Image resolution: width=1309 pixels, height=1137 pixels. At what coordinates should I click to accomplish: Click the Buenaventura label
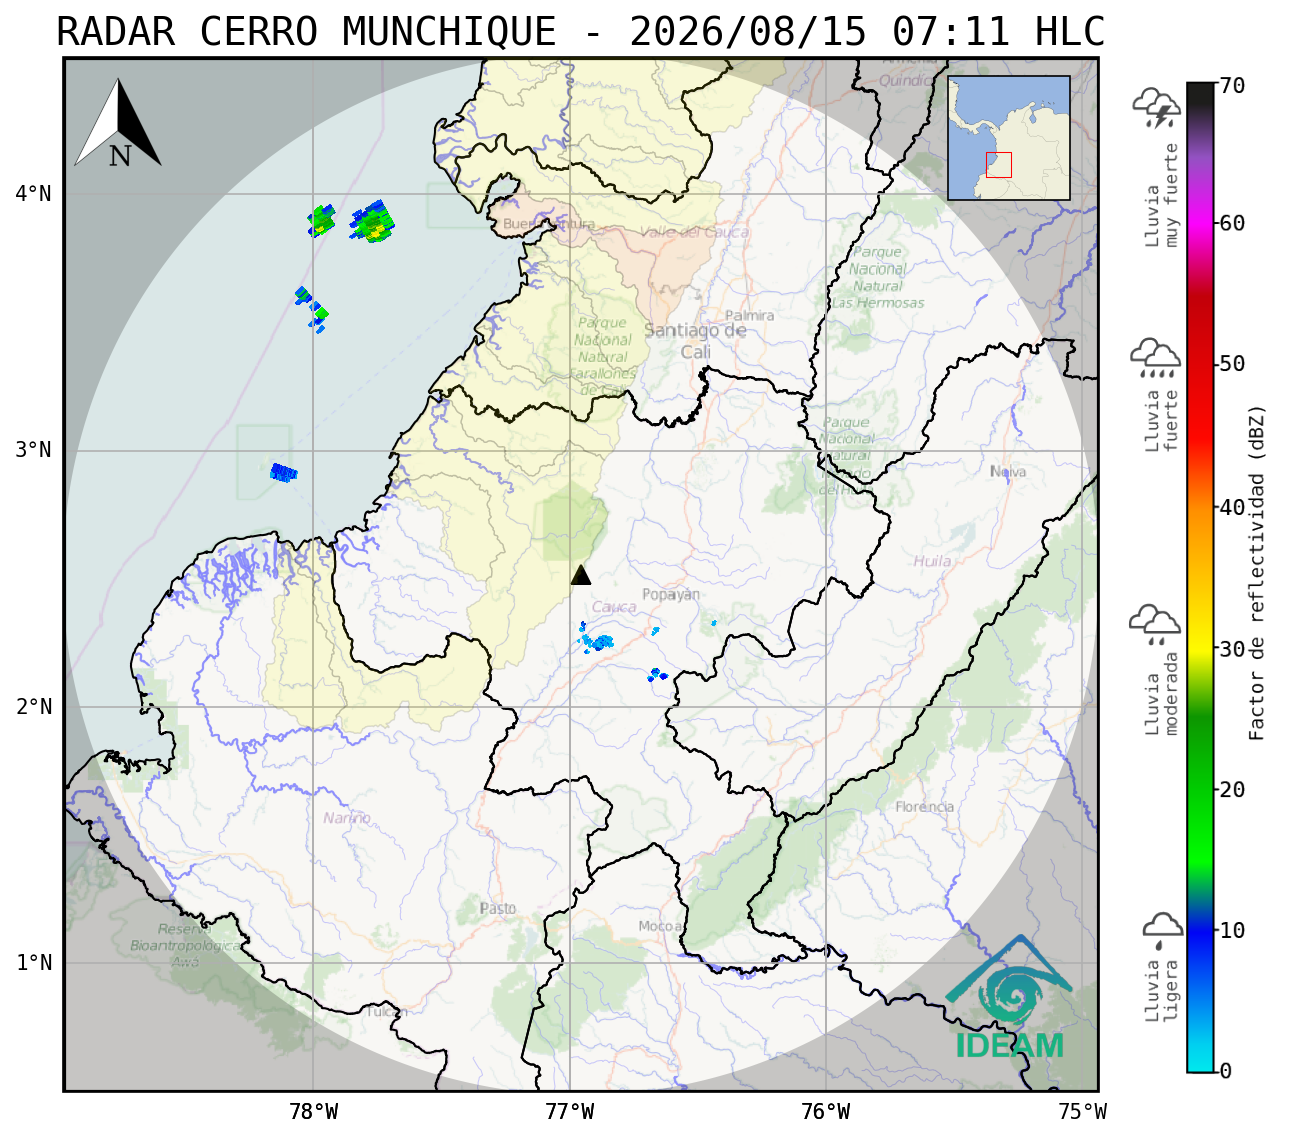click(549, 224)
